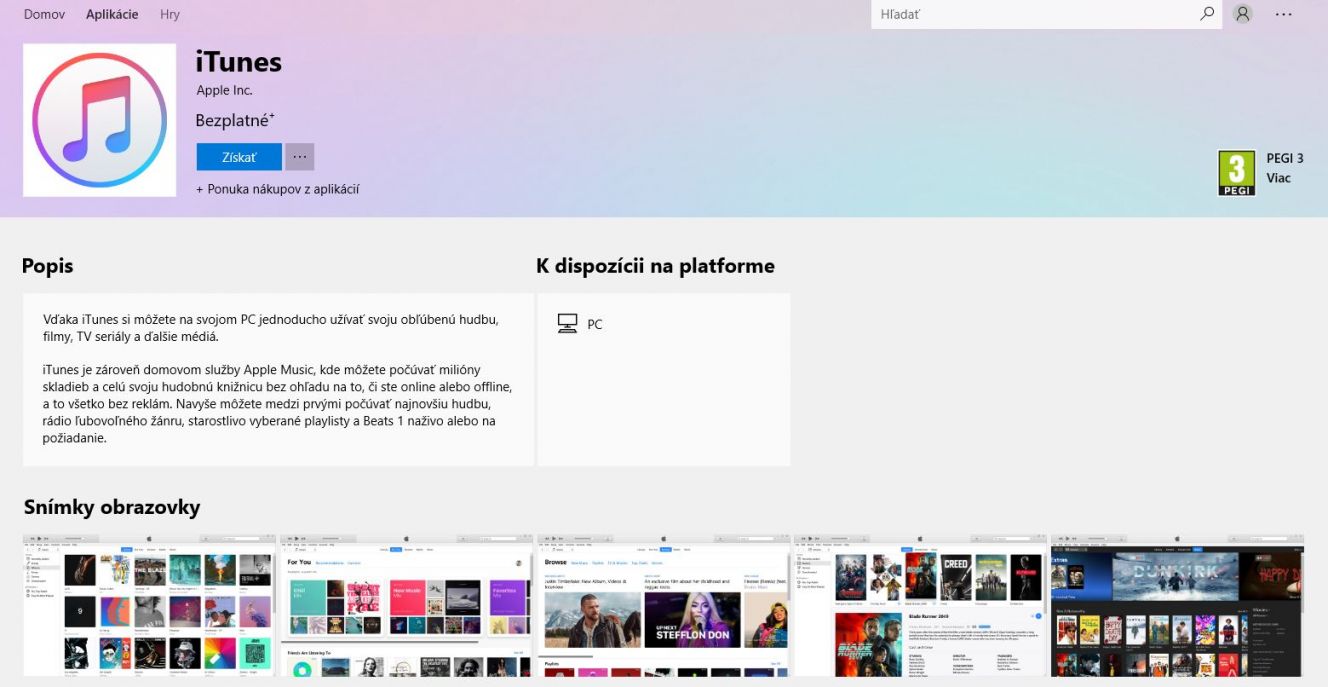Click the PC platform label
This screenshot has width=1328, height=687.
pos(595,325)
